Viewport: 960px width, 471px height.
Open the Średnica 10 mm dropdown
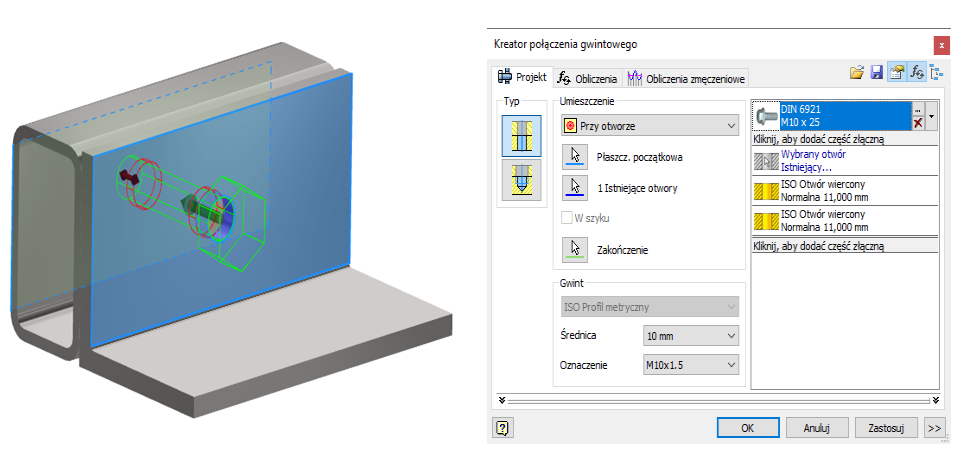(x=691, y=336)
